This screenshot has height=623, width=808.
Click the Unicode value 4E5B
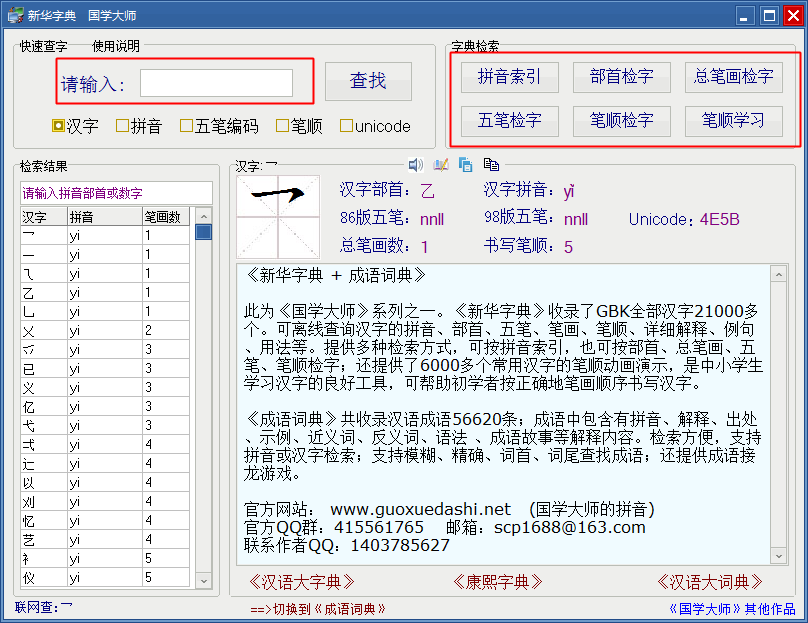pyautogui.click(x=719, y=220)
